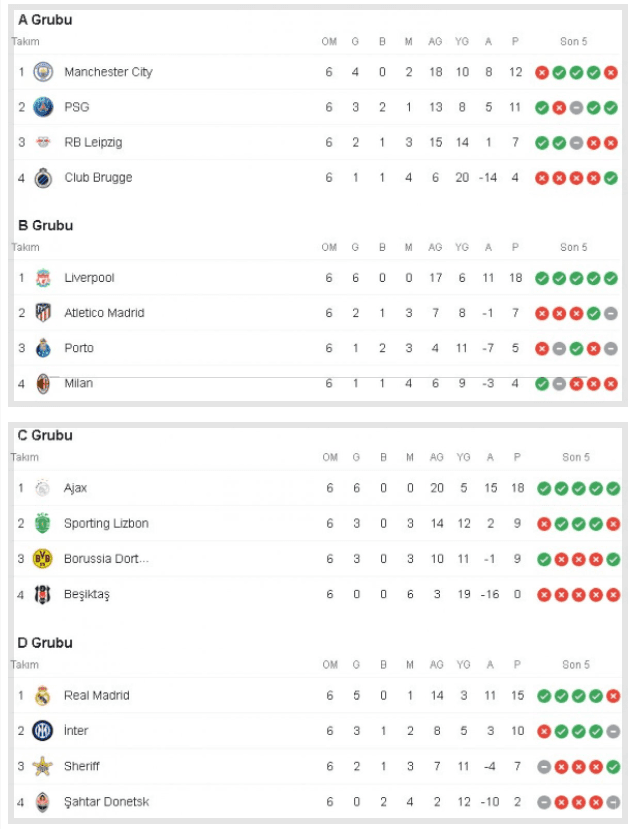Click the C Grubu heading

coord(45,436)
